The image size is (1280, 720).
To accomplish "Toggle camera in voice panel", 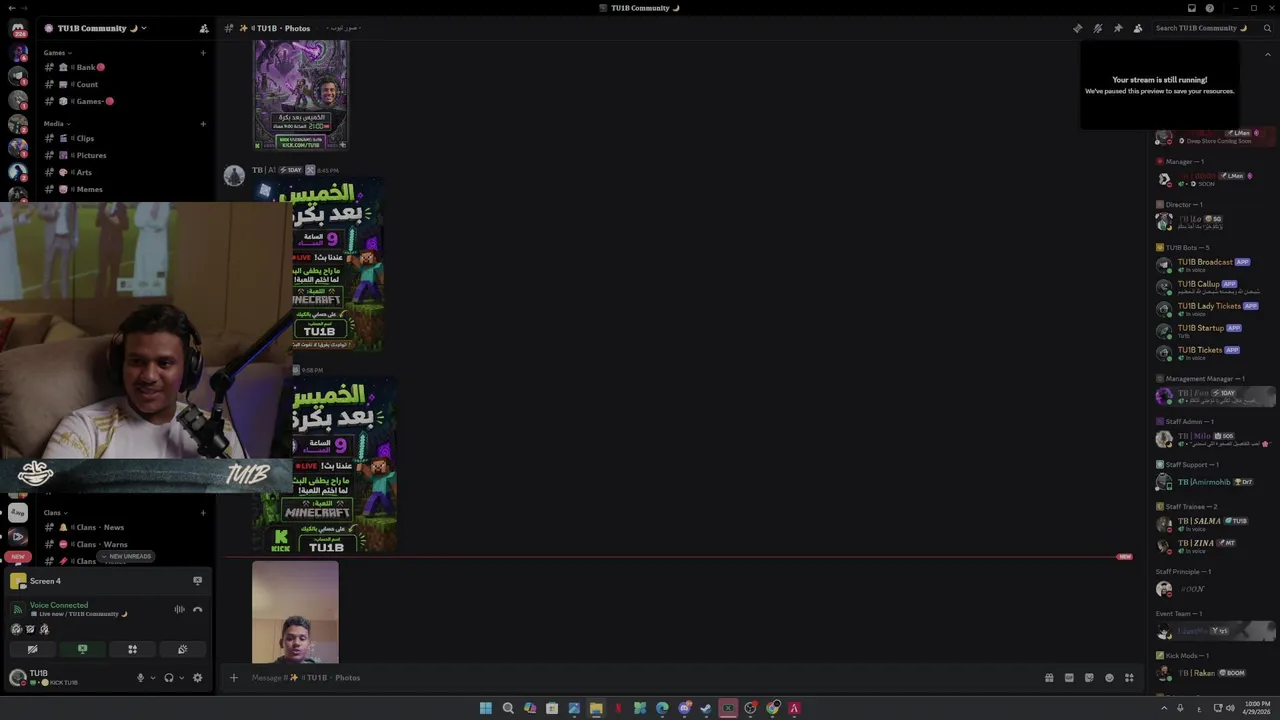I will point(32,649).
